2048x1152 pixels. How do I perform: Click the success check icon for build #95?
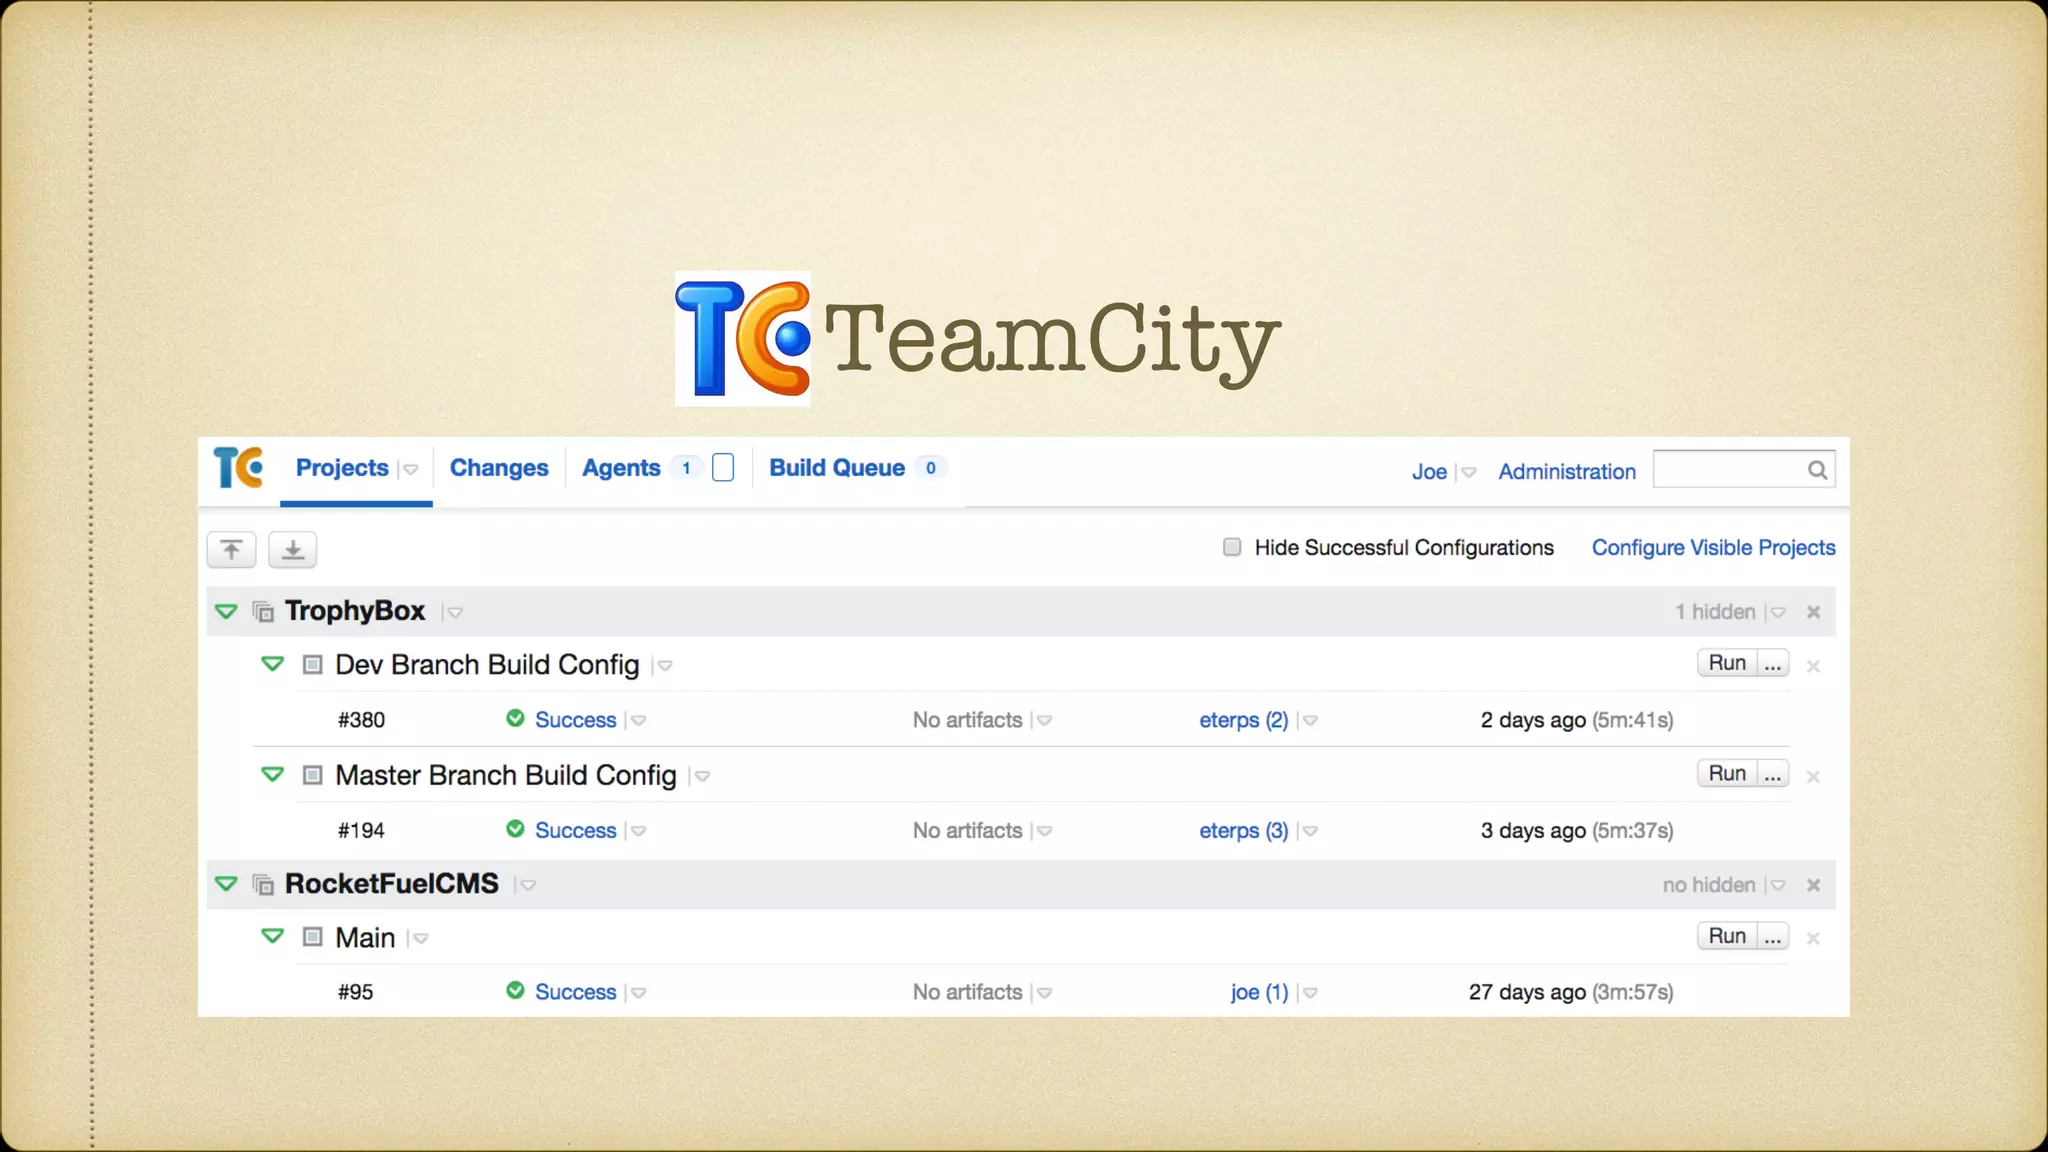point(515,990)
